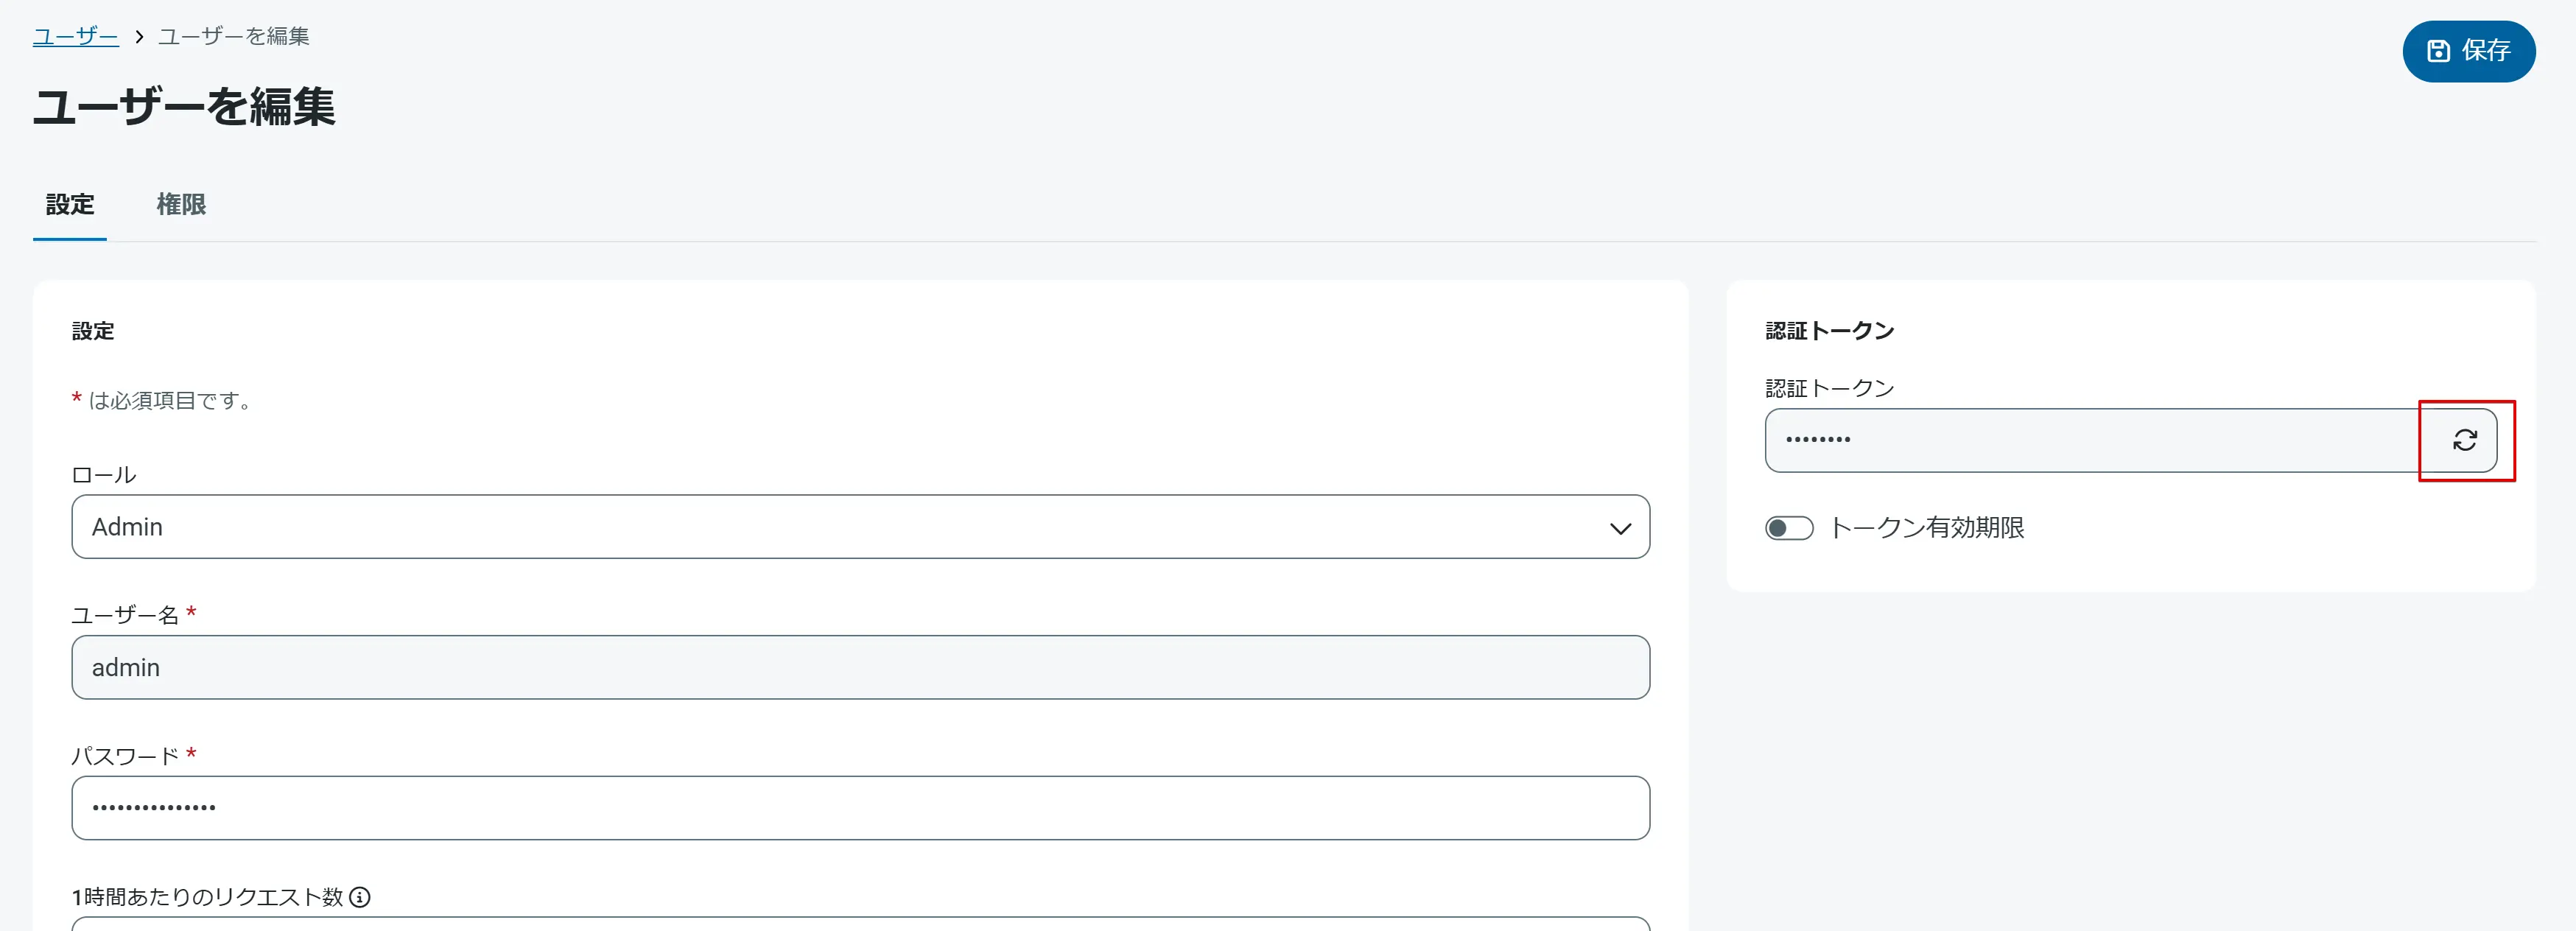Click the info icon beside 1時間あたりのリクエスト数
The image size is (2576, 931).
coord(360,897)
